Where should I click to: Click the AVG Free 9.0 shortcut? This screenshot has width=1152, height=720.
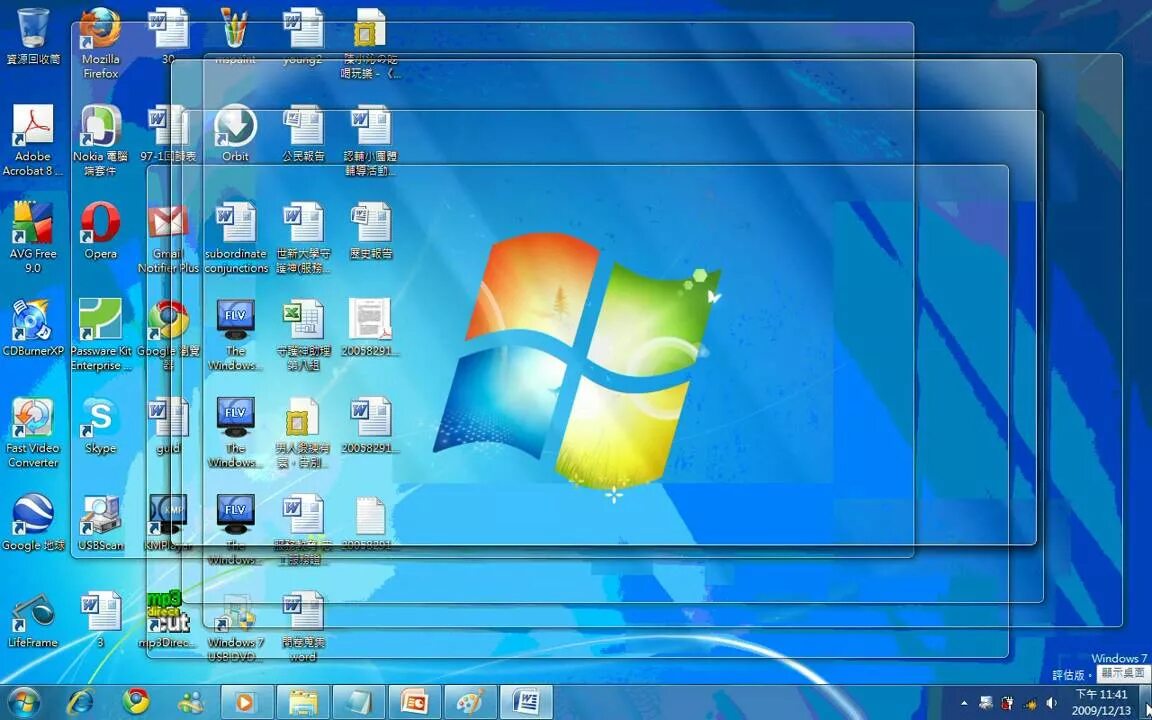point(33,238)
